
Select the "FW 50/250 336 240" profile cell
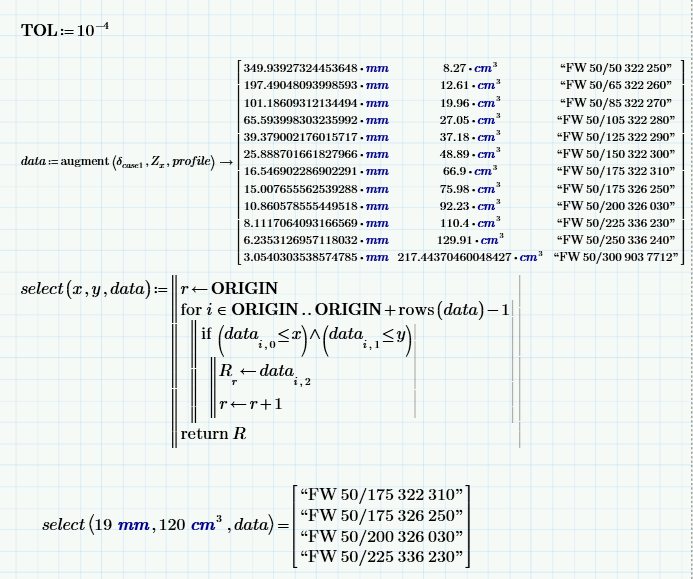pyautogui.click(x=616, y=240)
